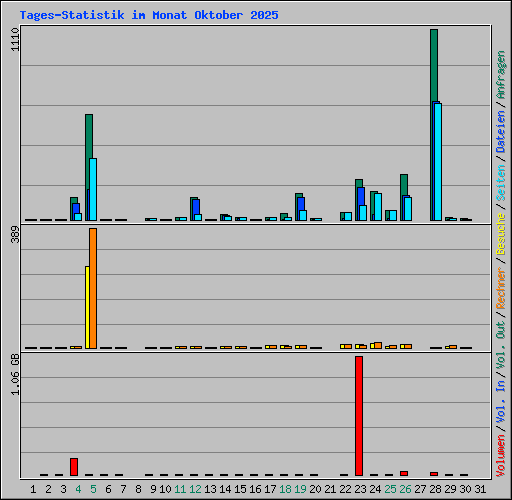The width and height of the screenshot is (512, 500).
Task: Click the yellow Besuche bar for day 5
Action: tap(87, 307)
